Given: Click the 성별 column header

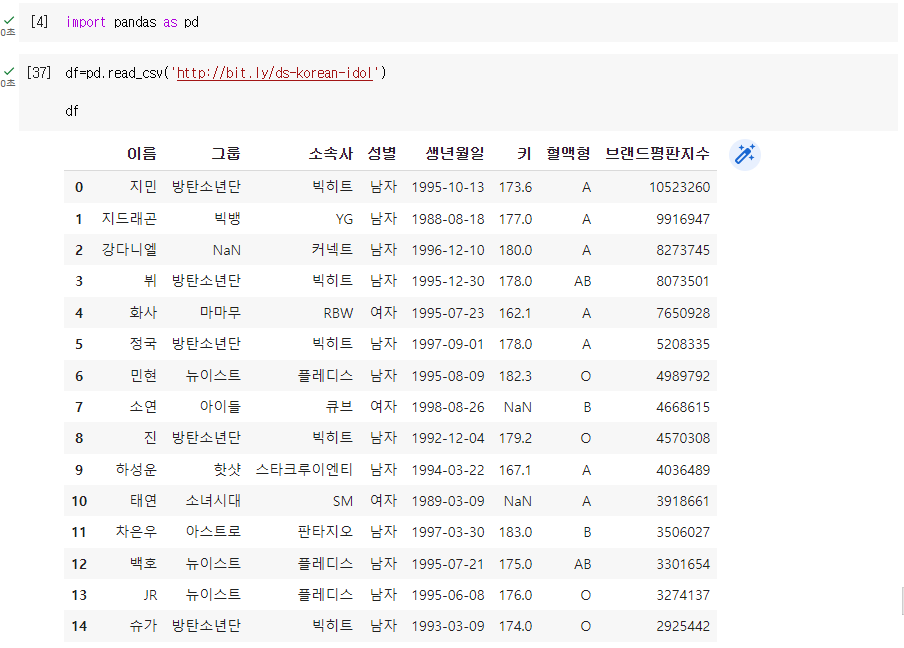Looking at the screenshot, I should click(x=382, y=153).
